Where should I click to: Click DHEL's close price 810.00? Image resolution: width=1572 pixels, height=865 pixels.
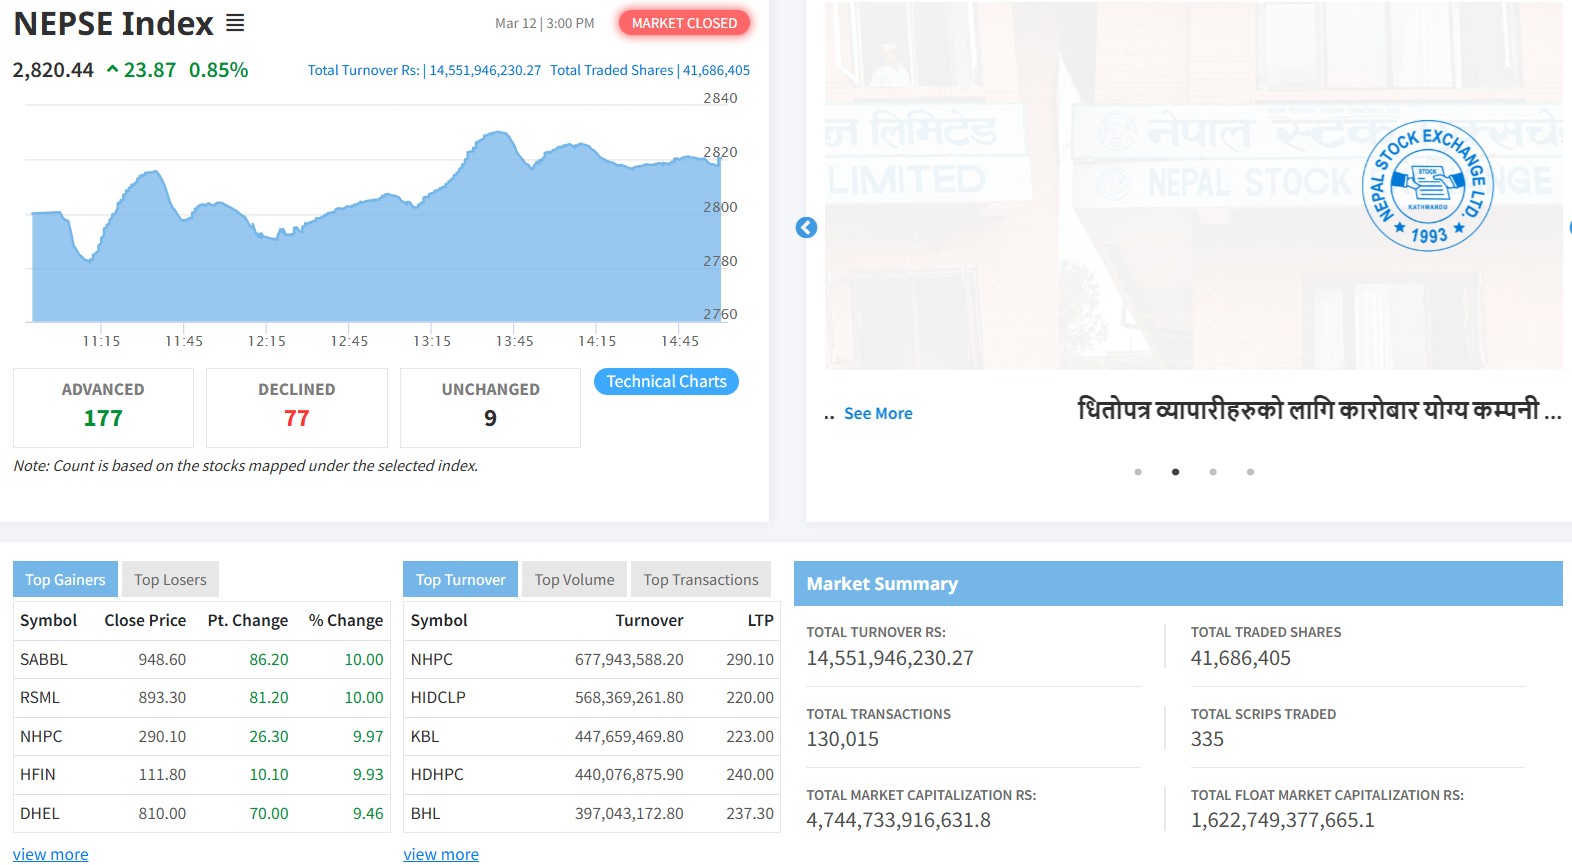pos(162,814)
